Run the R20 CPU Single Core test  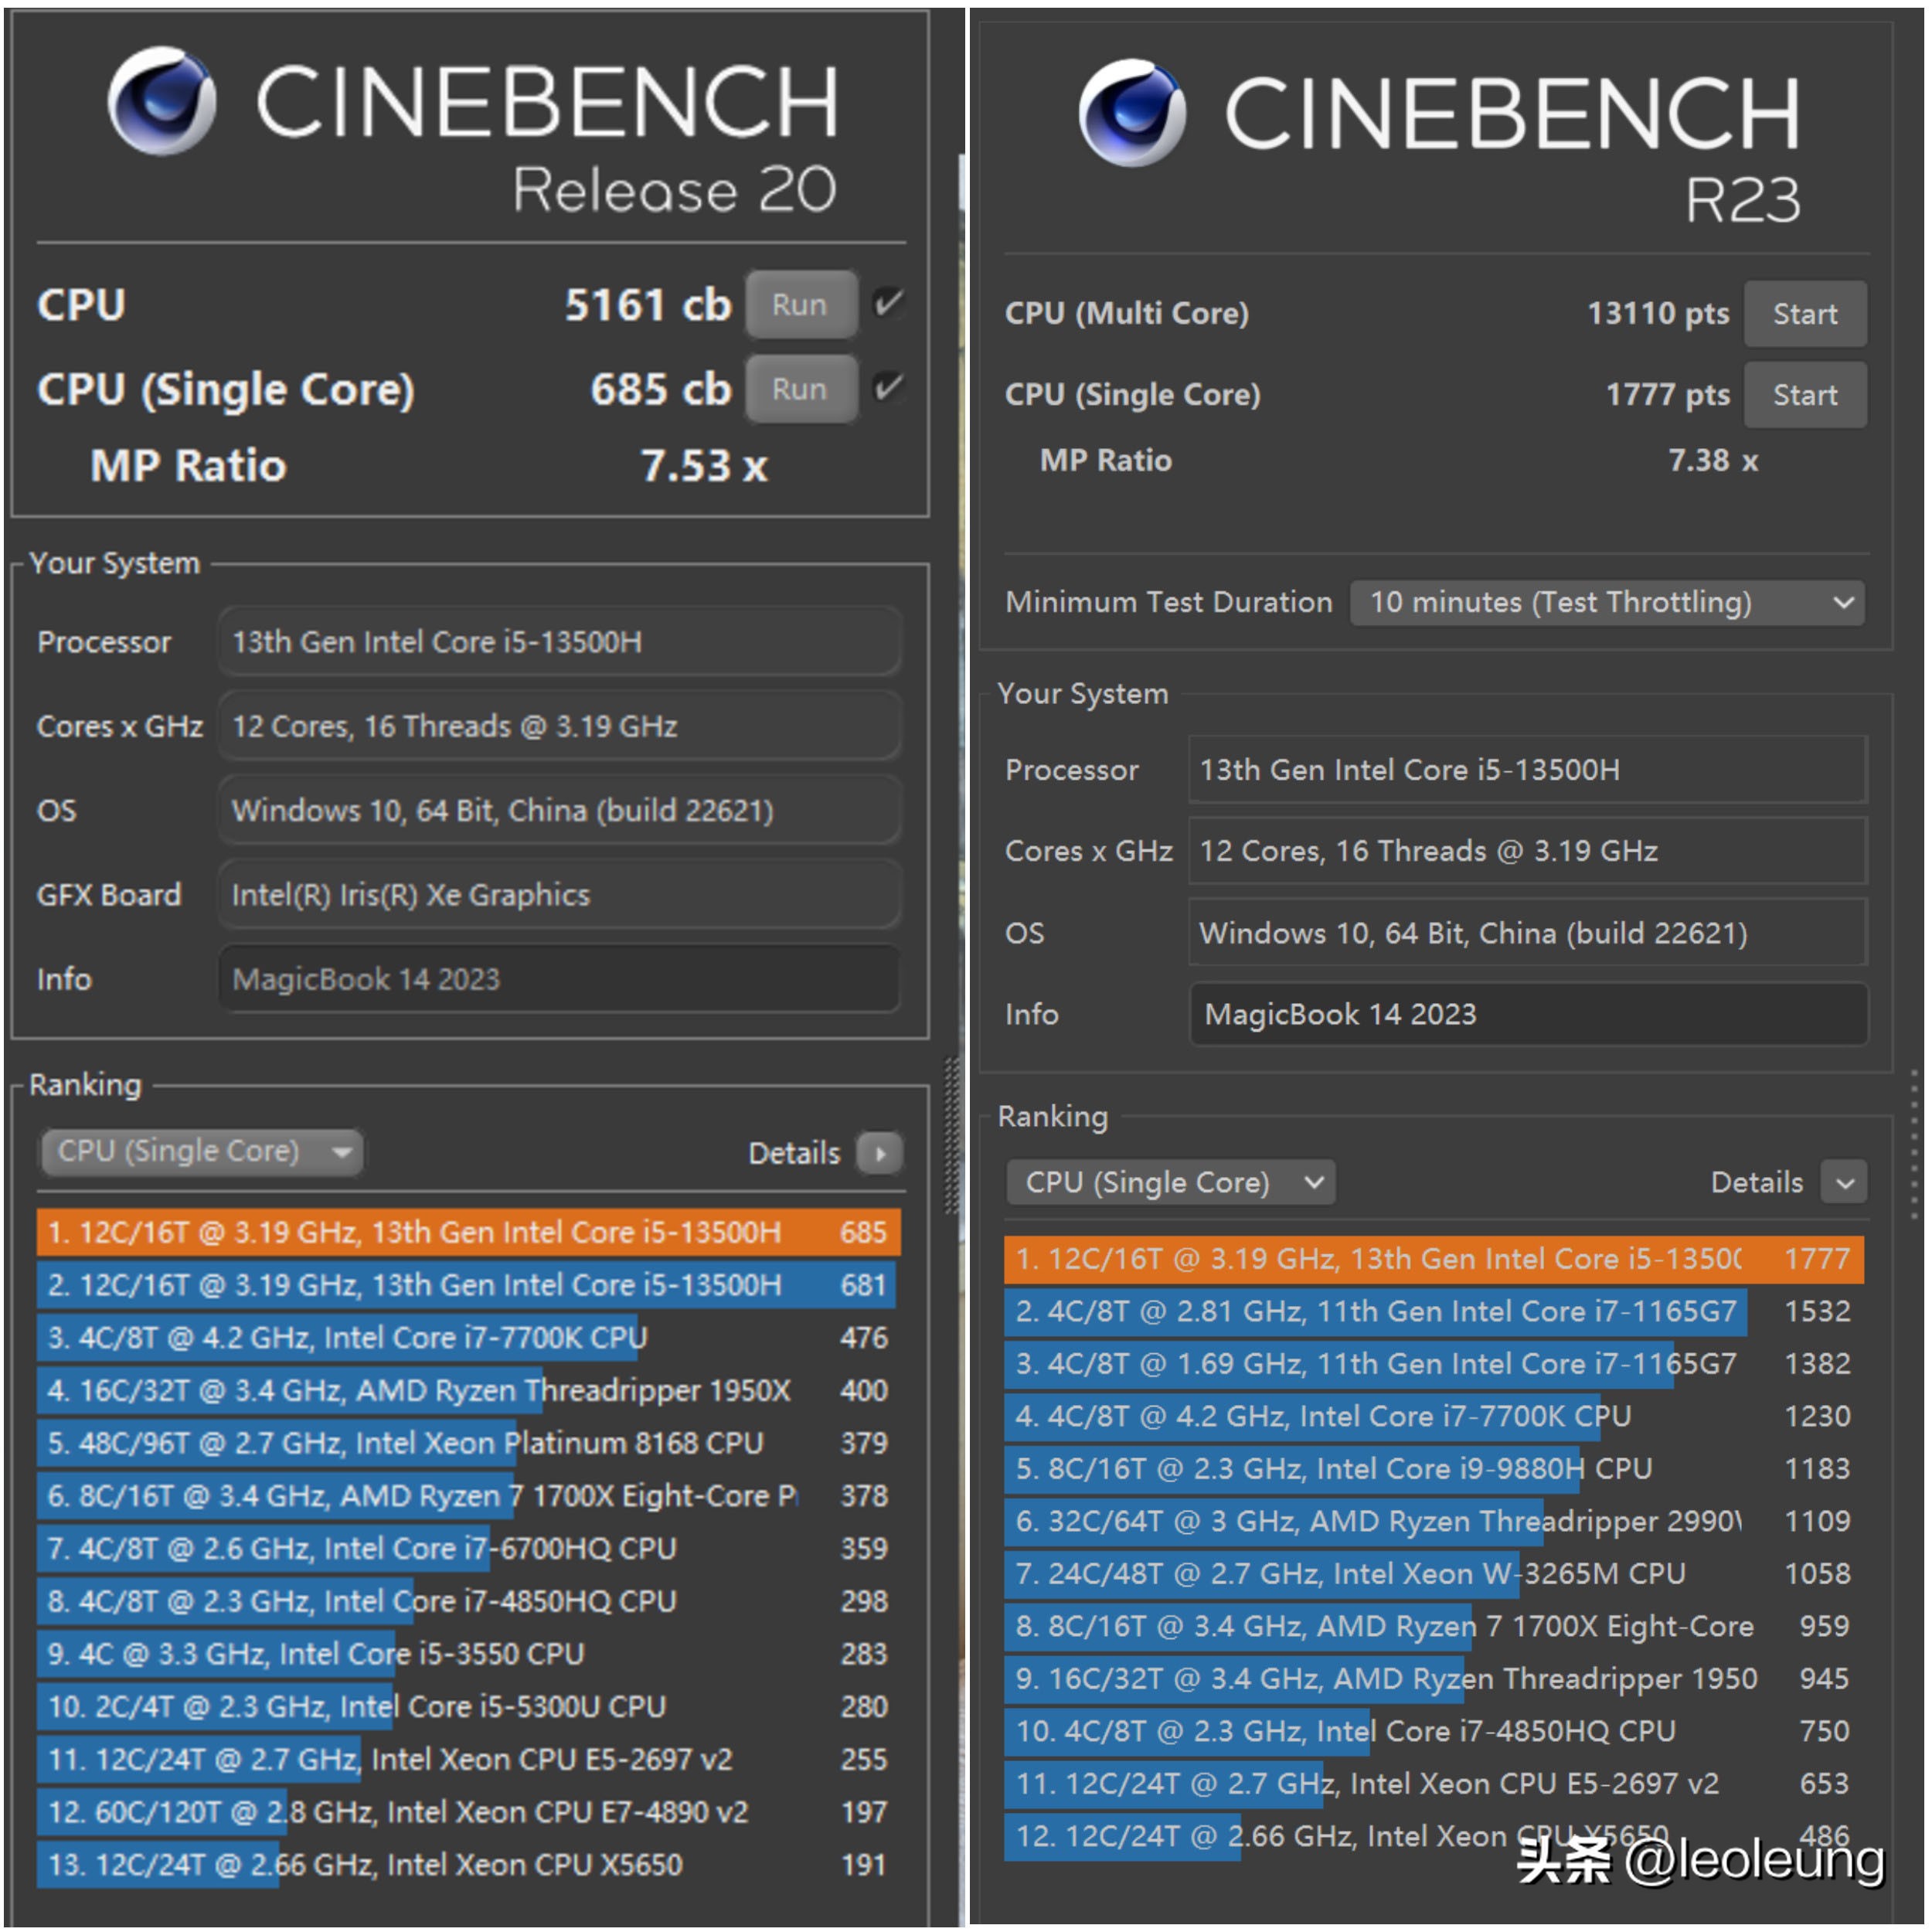800,389
